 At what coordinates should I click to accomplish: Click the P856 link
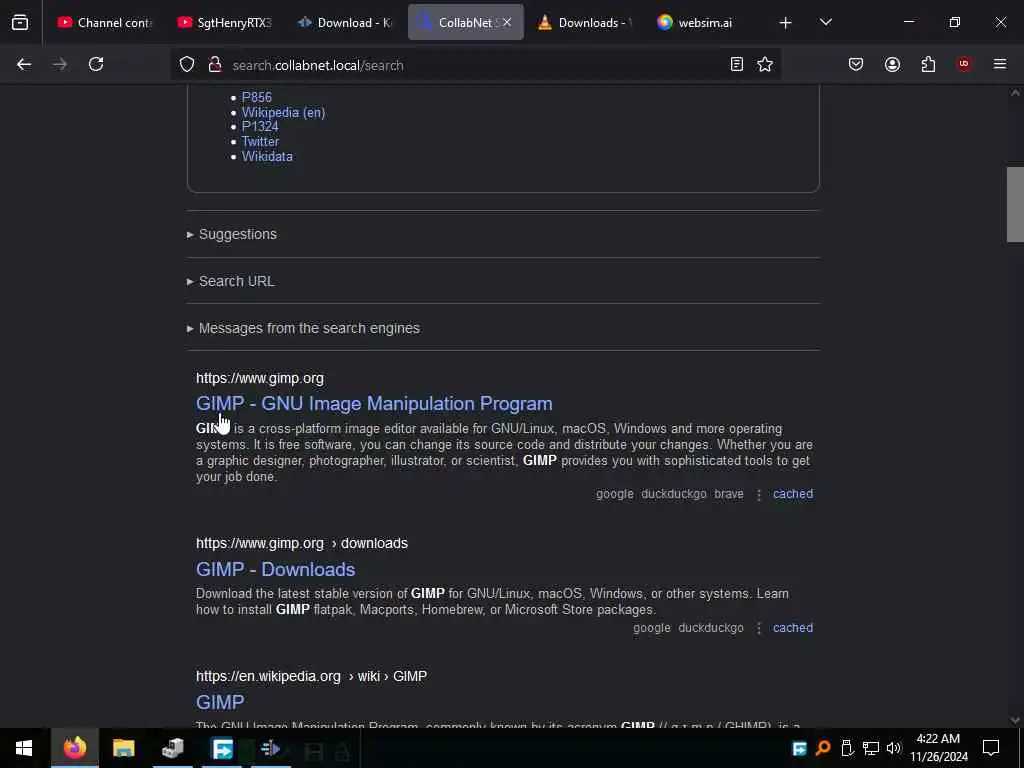coord(257,97)
